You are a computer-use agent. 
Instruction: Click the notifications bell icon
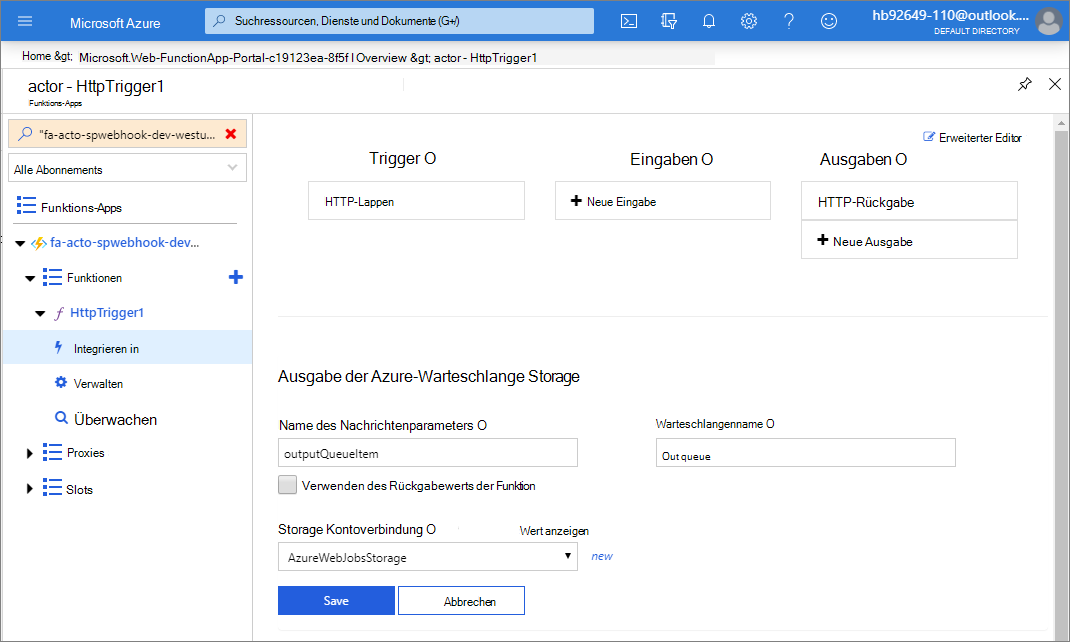[x=709, y=20]
